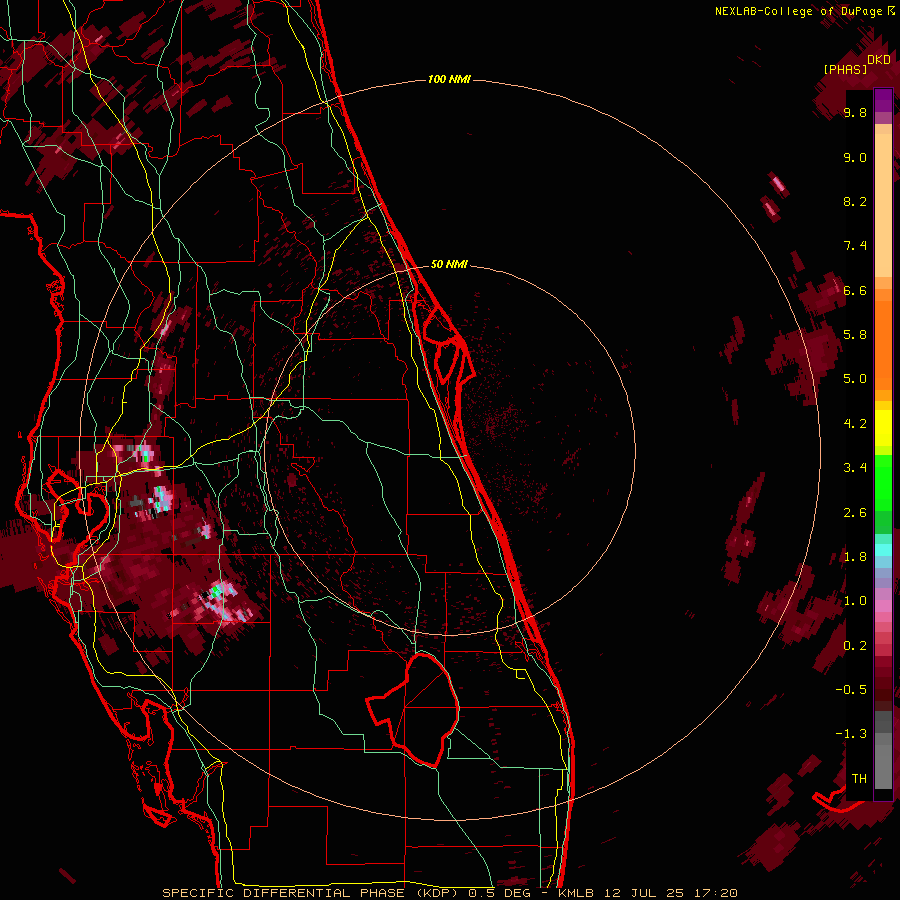Image resolution: width=900 pixels, height=900 pixels.
Task: Click the NEXLAB-College of DuPage credit text
Action: [x=800, y=11]
